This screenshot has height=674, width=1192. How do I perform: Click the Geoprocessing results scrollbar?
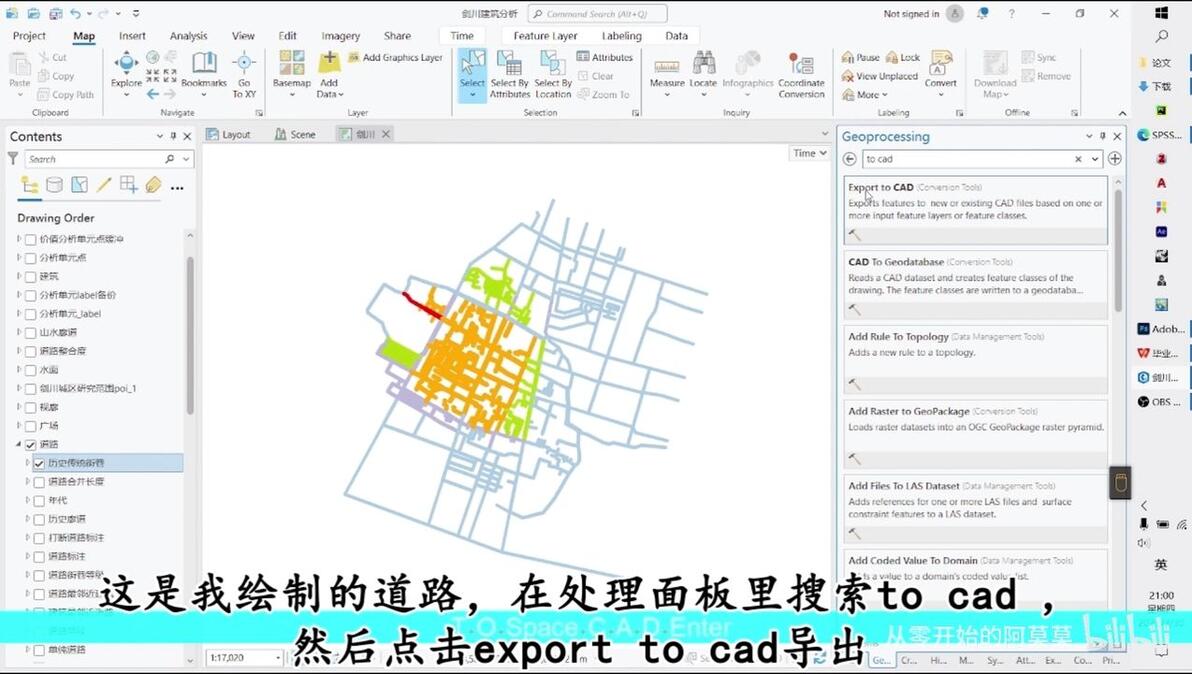pyautogui.click(x=1118, y=251)
